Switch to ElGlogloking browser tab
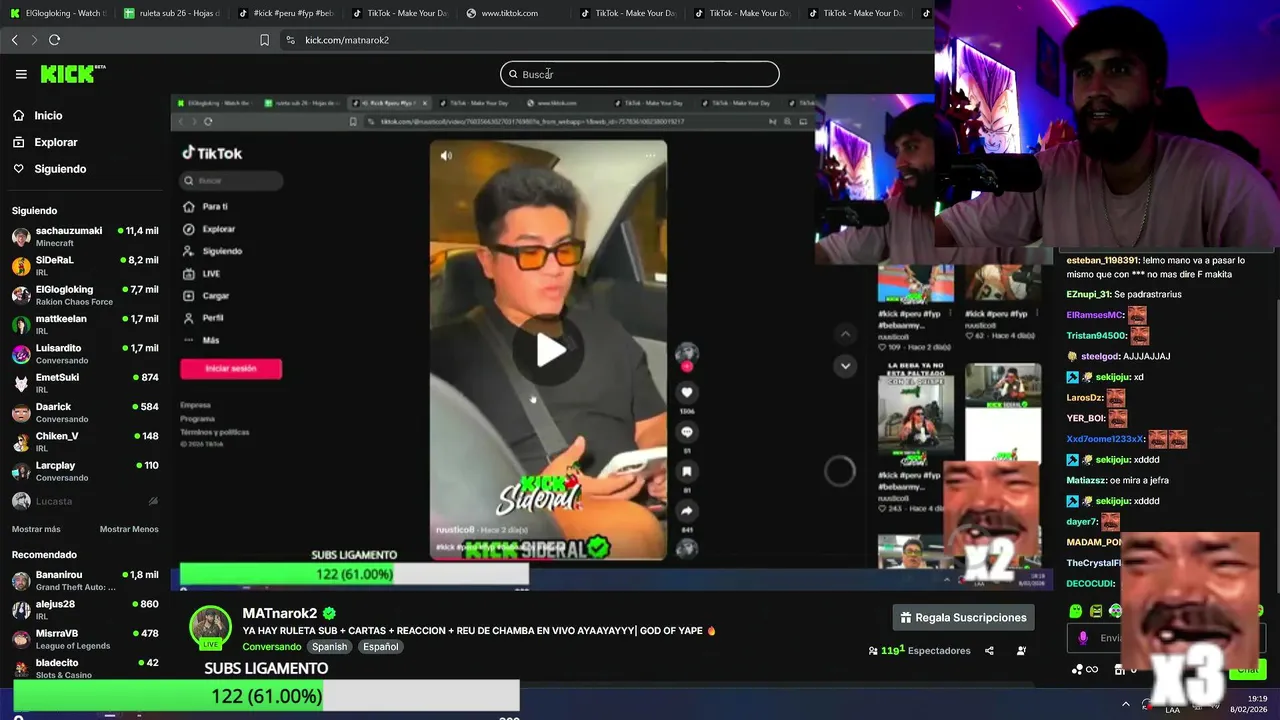This screenshot has width=1280, height=720. click(x=56, y=13)
